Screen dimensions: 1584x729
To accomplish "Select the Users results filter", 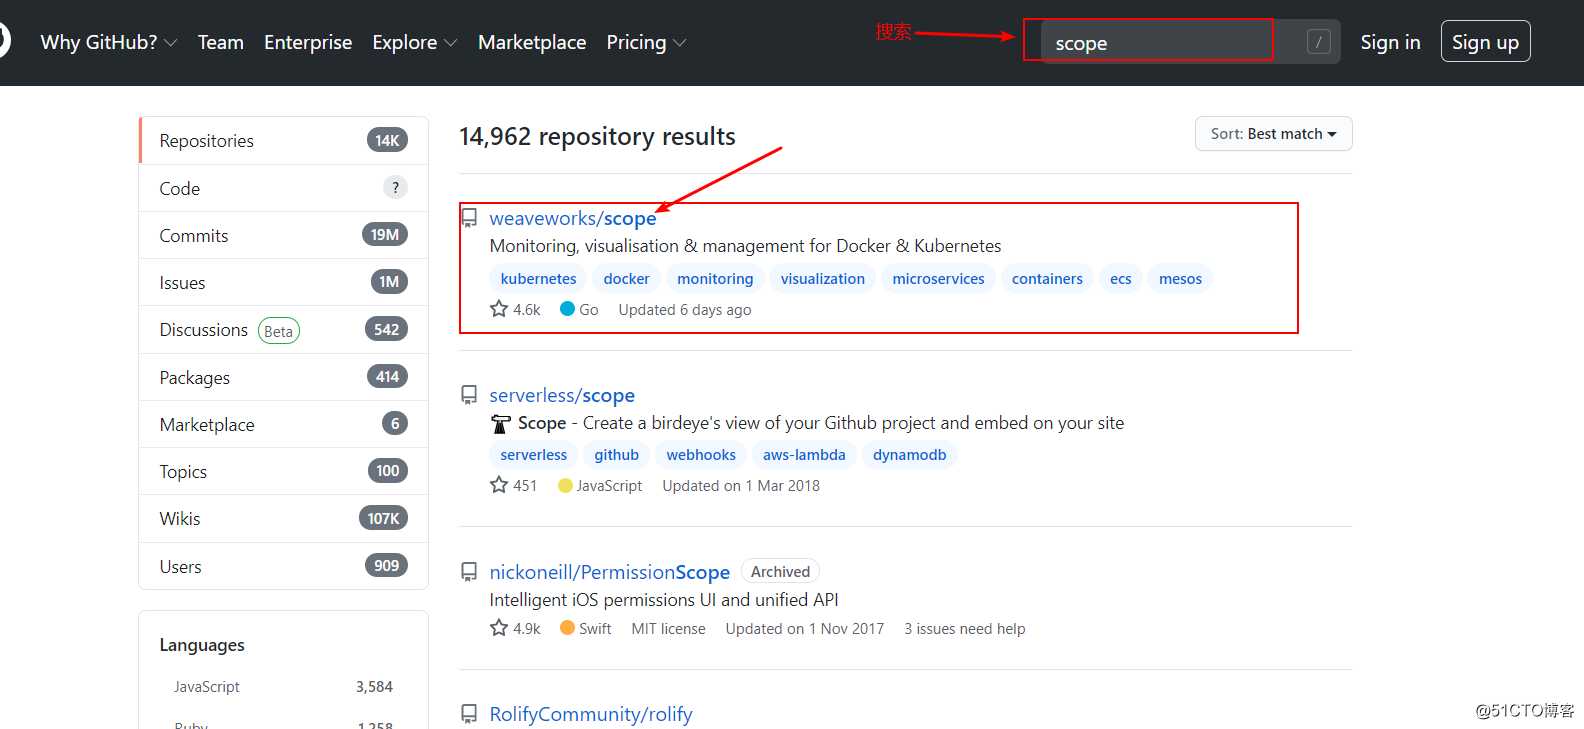I will [284, 566].
